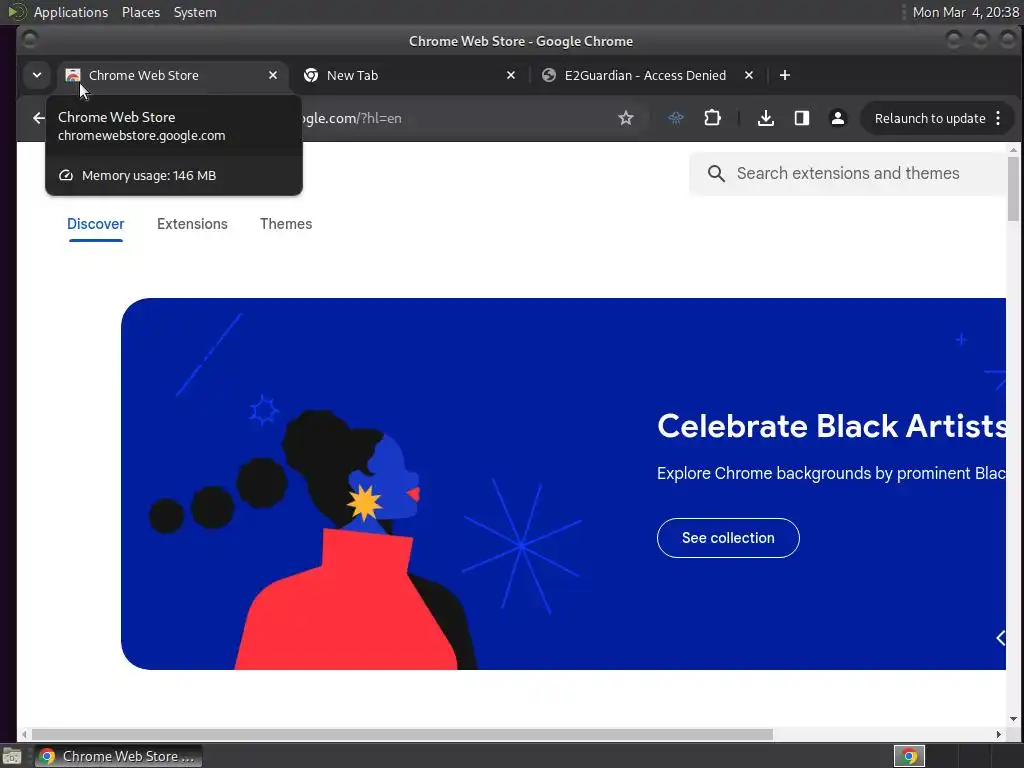The width and height of the screenshot is (1024, 768).
Task: Click the magnifier search icon
Action: (716, 173)
